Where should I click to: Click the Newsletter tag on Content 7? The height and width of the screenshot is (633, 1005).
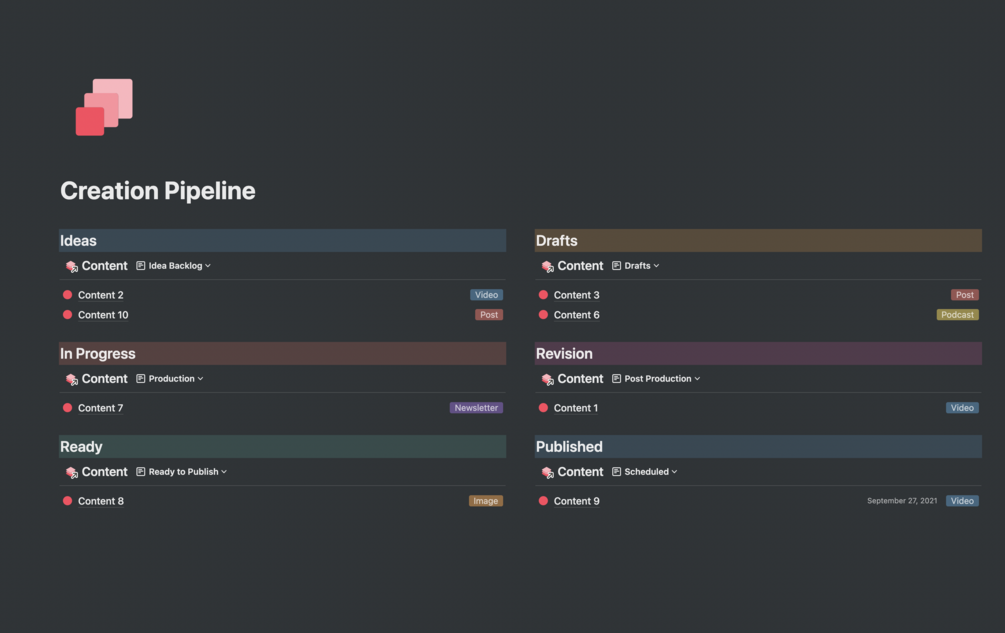[476, 407]
